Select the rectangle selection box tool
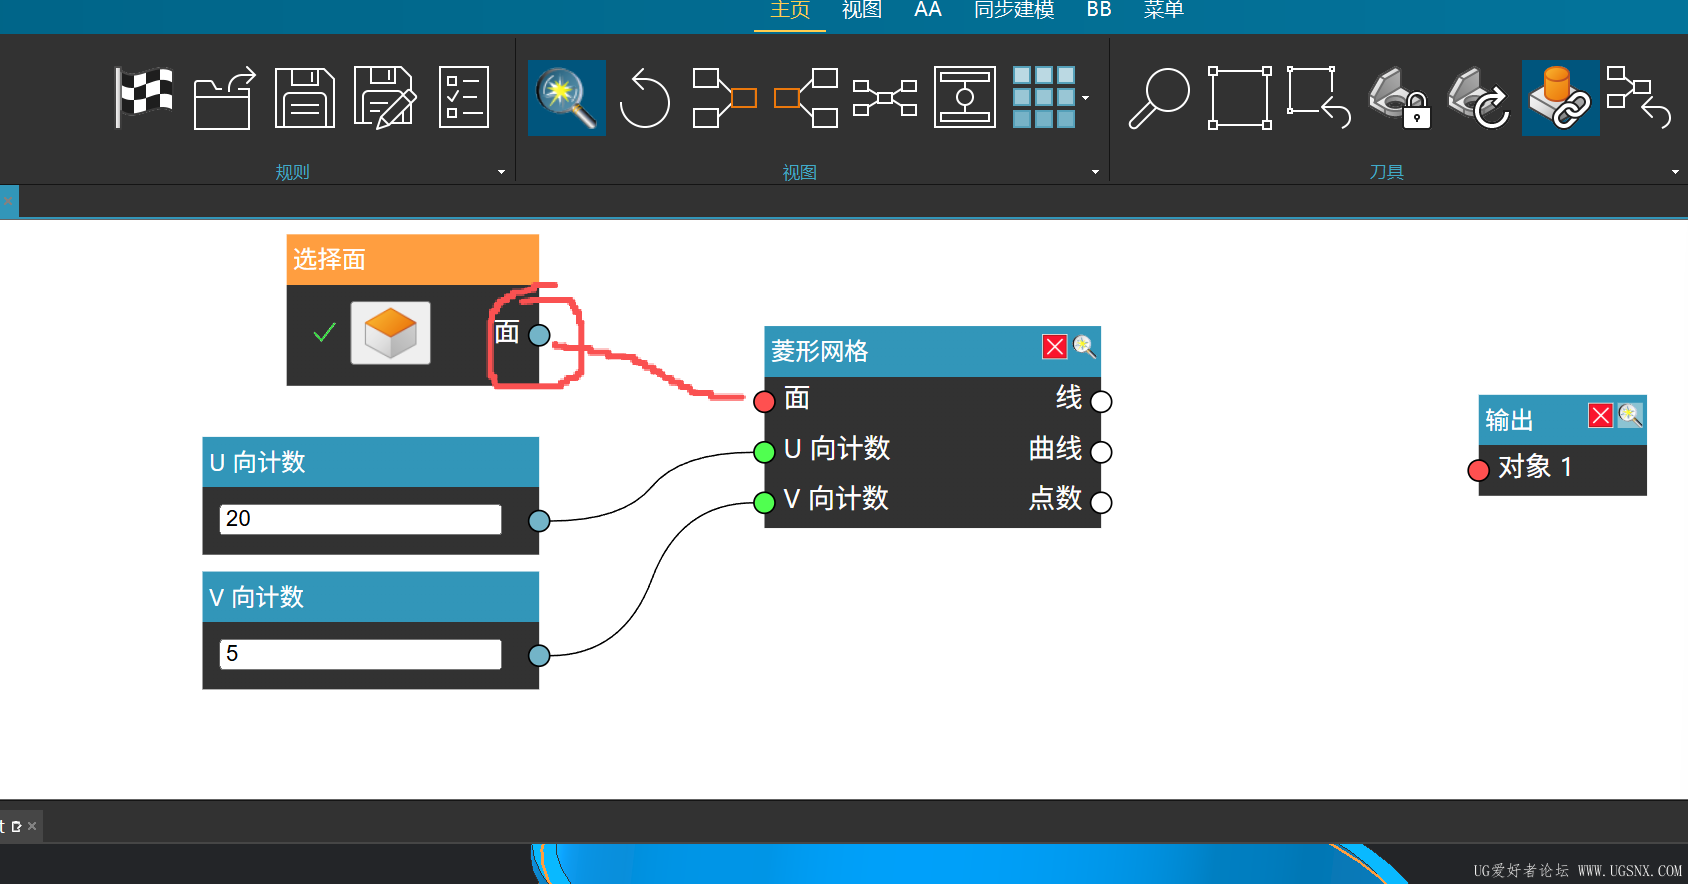 (x=1240, y=98)
